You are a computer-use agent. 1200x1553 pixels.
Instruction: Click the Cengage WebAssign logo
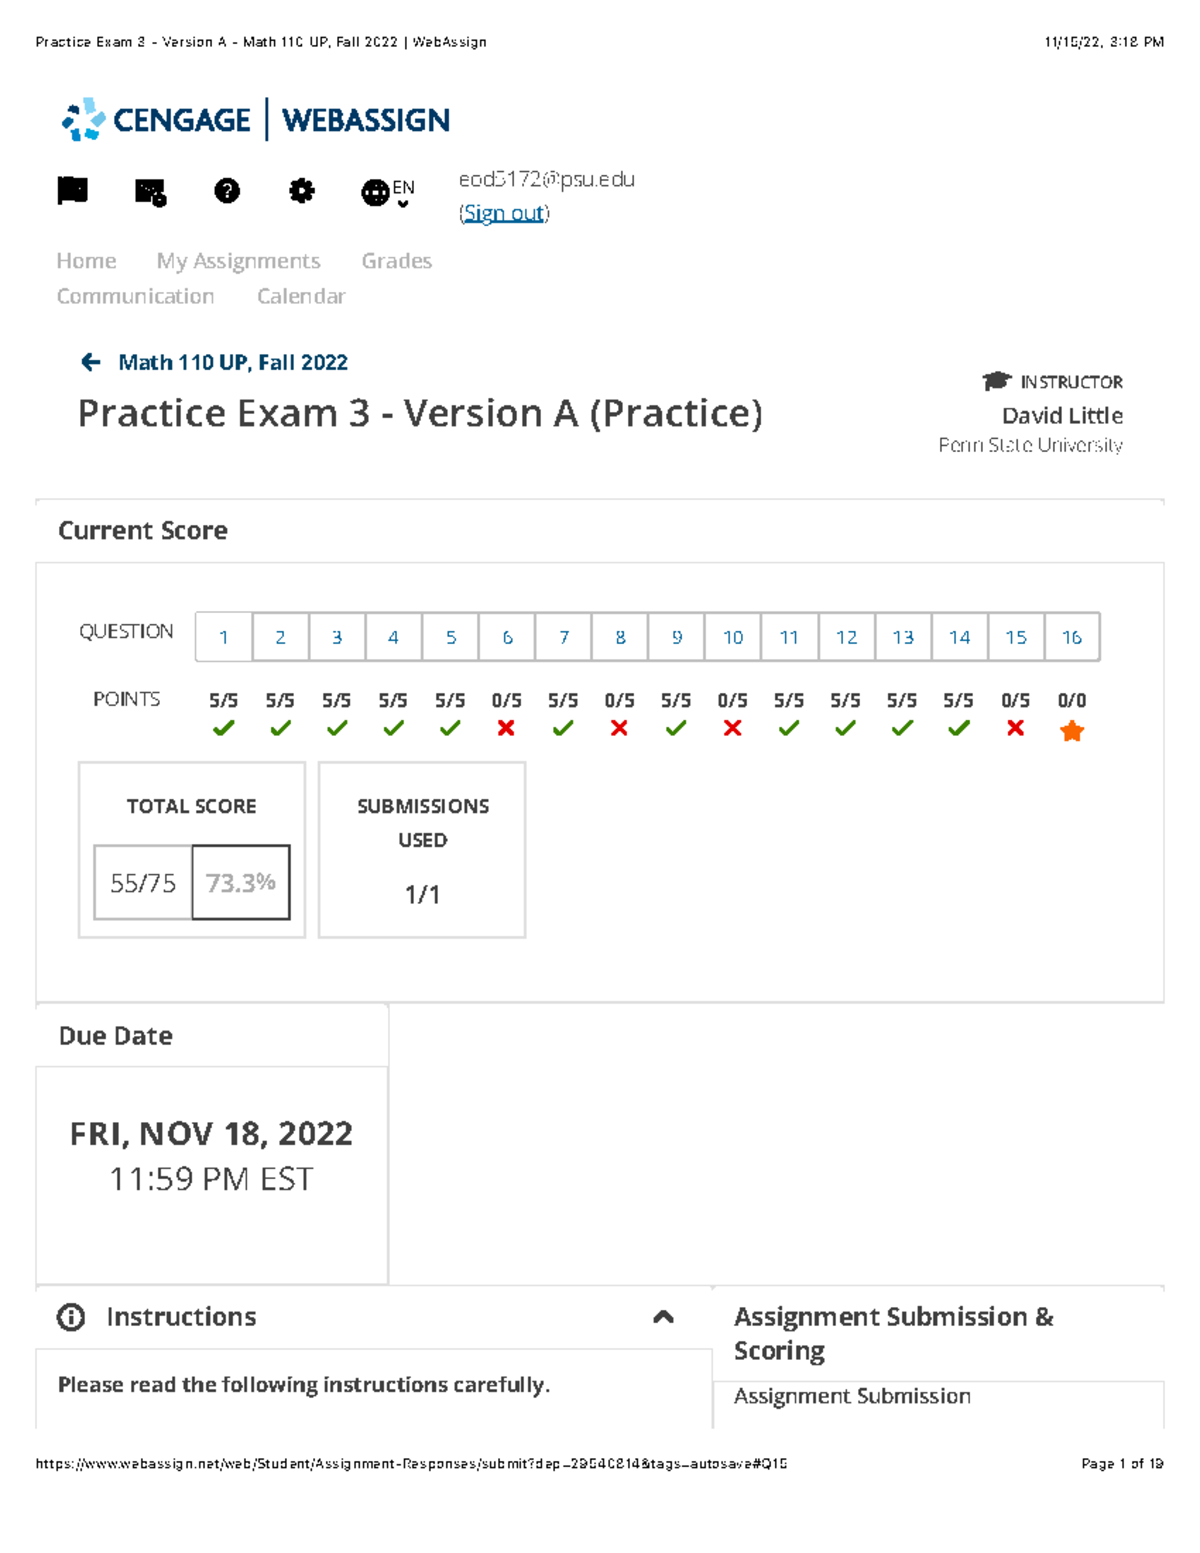[255, 119]
